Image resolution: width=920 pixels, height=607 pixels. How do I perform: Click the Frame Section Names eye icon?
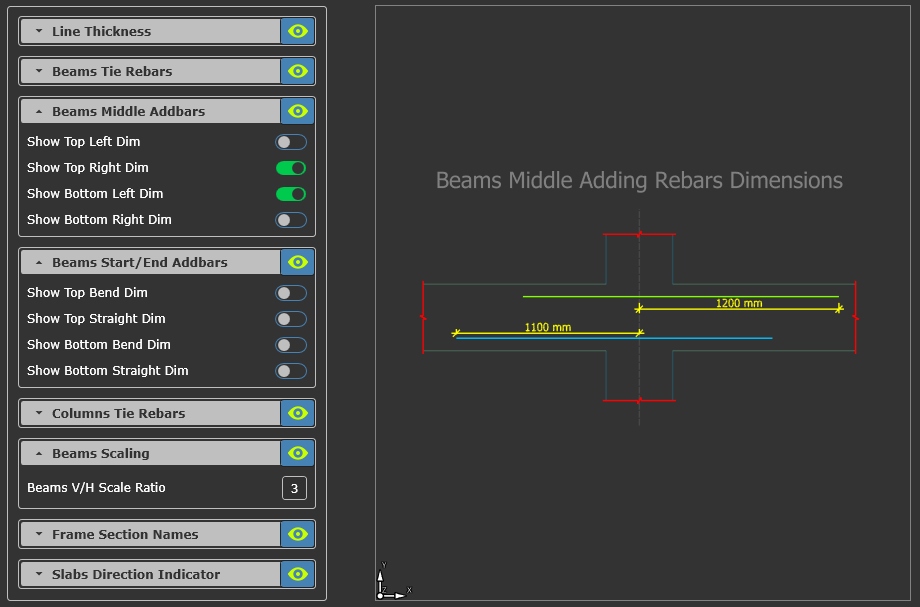(297, 534)
